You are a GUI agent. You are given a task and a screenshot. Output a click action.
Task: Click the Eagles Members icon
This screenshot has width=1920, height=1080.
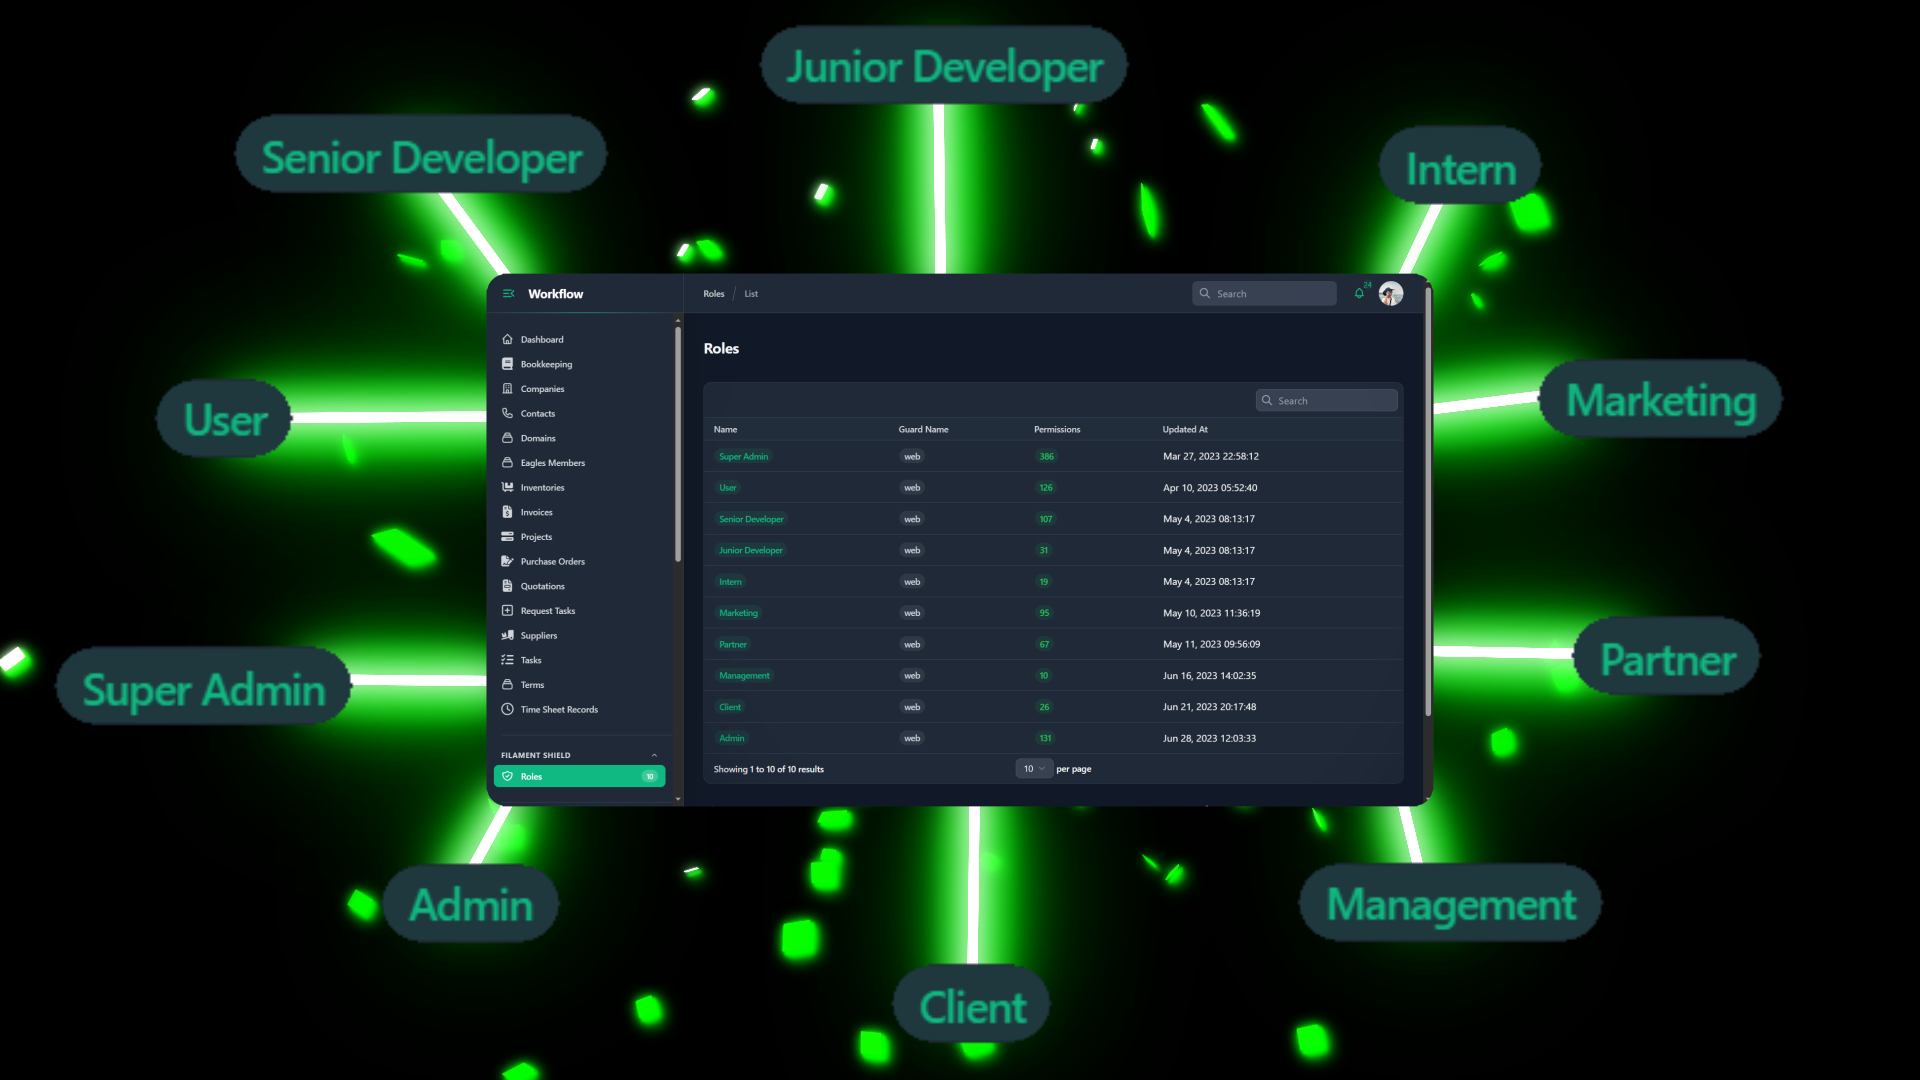pos(507,463)
